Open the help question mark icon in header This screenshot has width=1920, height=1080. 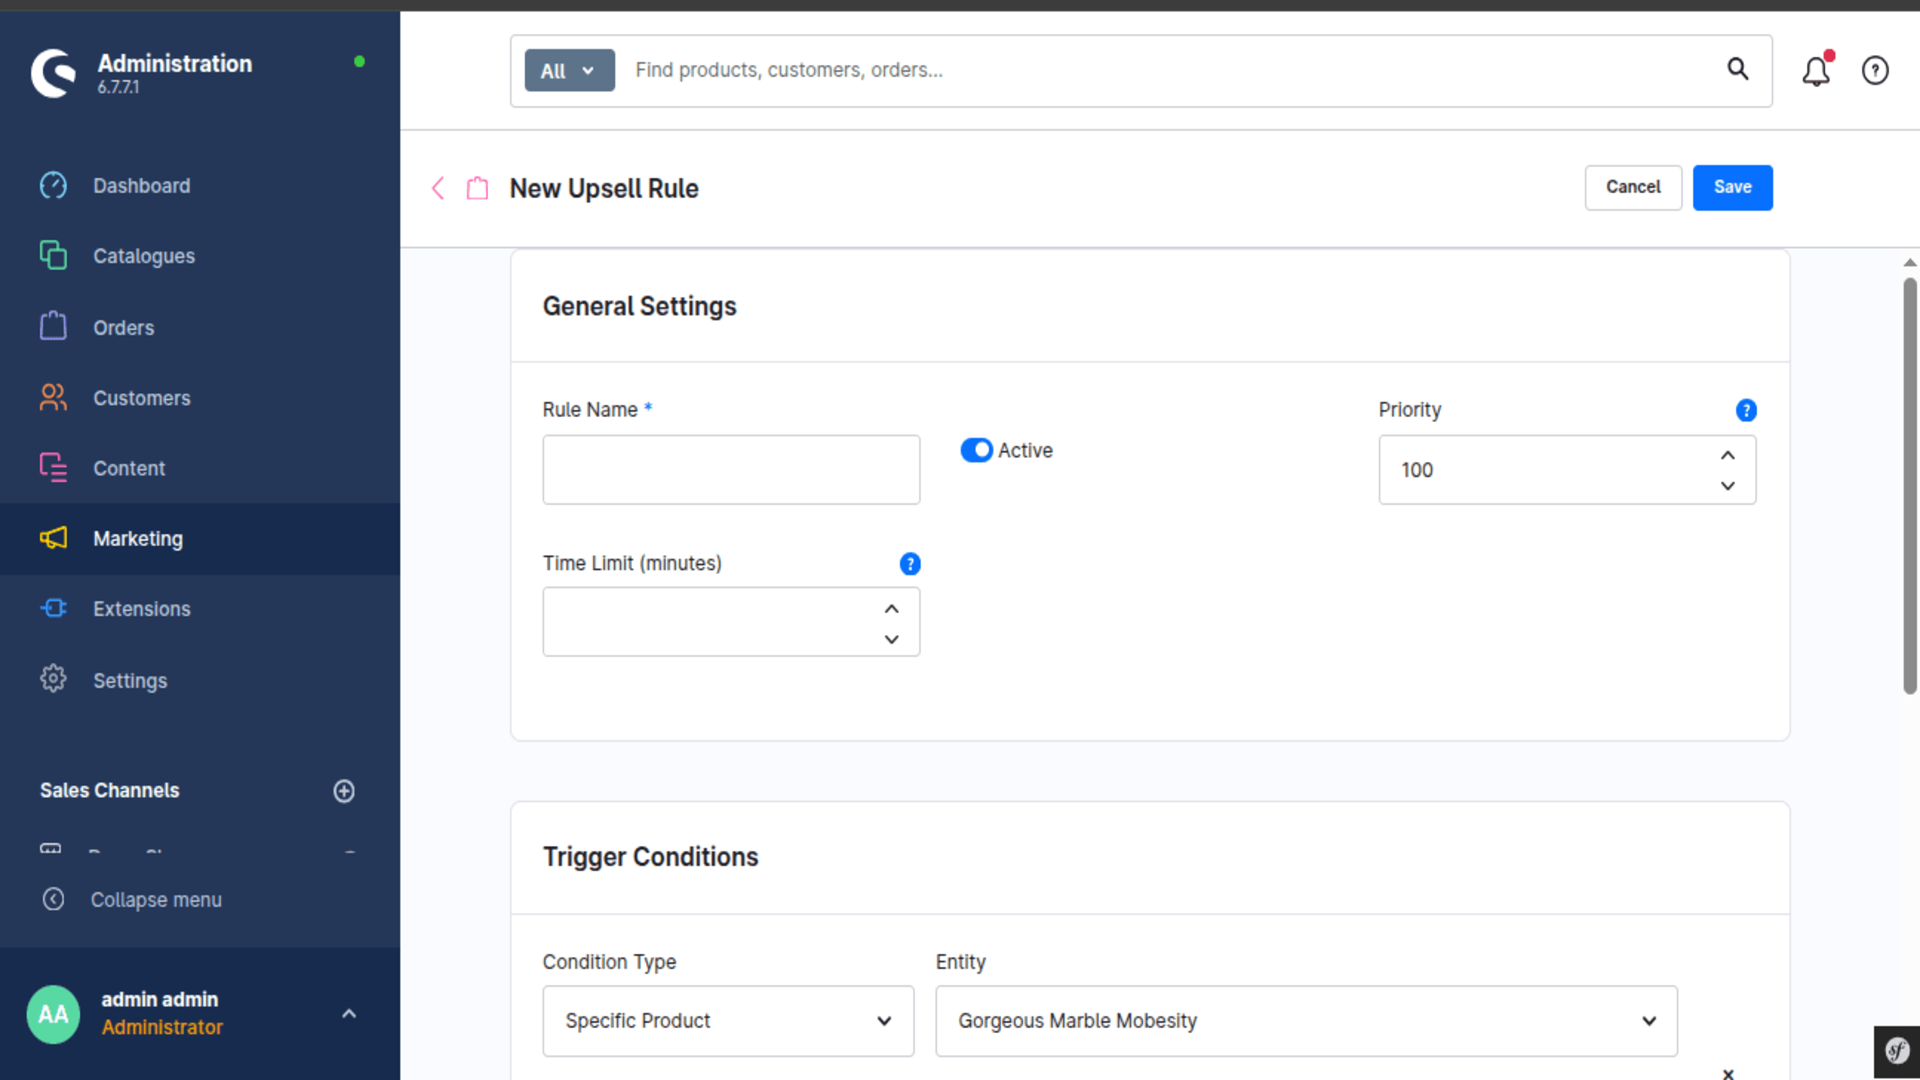(1875, 70)
